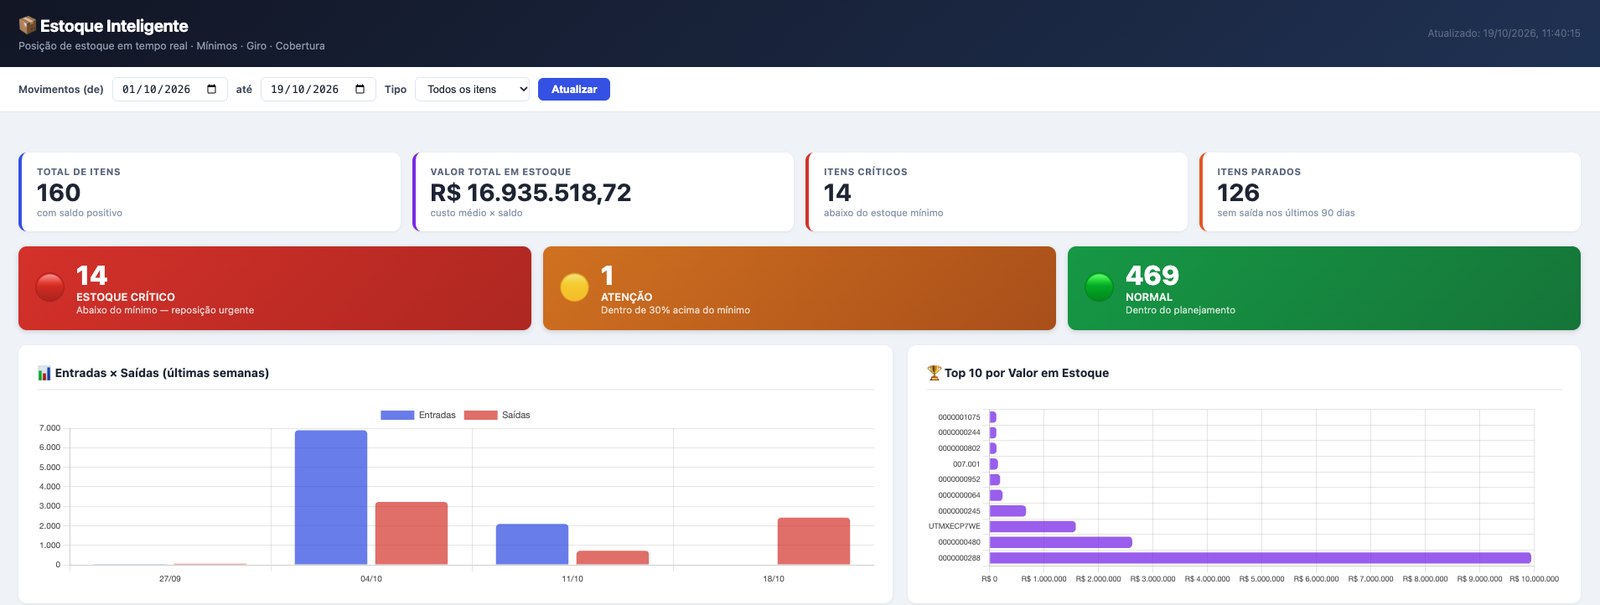Click the end date field 19/10/2026
Viewport: 1600px width, 605px height.
point(318,89)
